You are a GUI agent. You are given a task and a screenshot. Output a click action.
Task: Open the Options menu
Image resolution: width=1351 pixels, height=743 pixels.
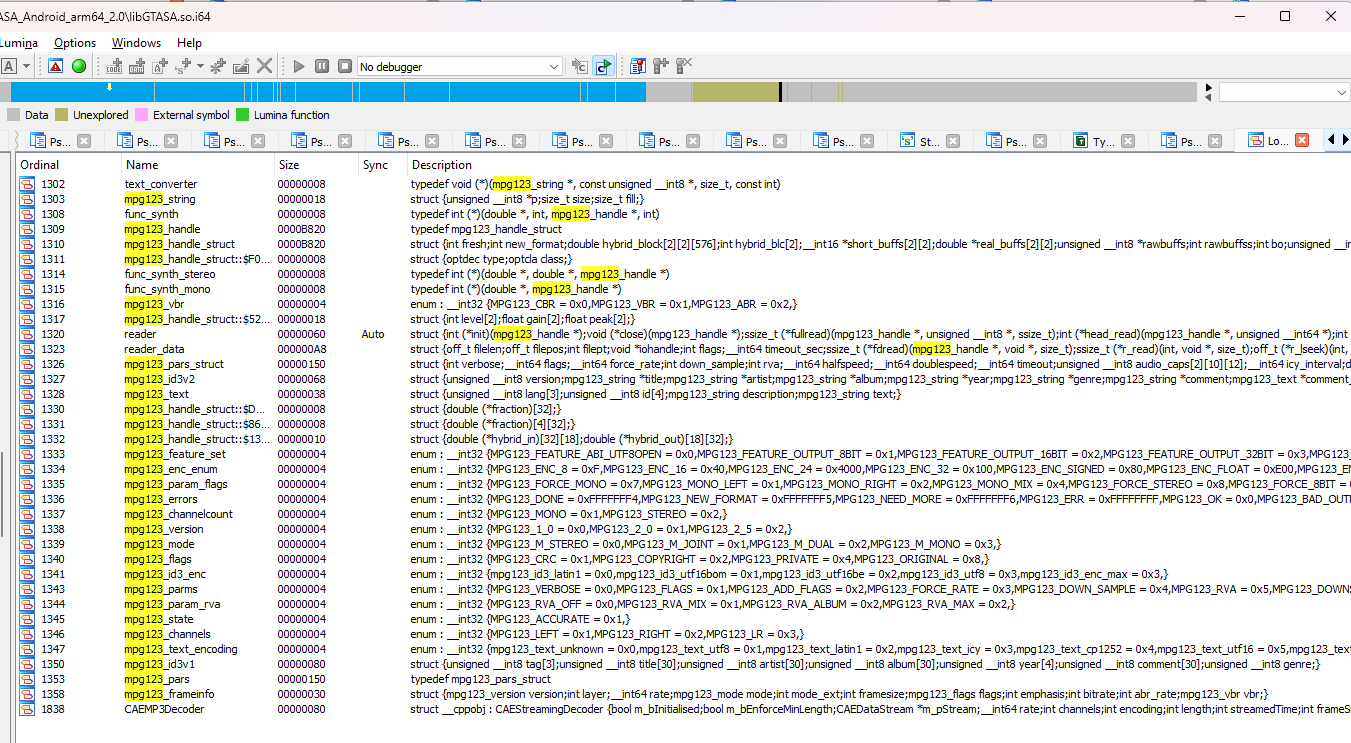pos(75,43)
